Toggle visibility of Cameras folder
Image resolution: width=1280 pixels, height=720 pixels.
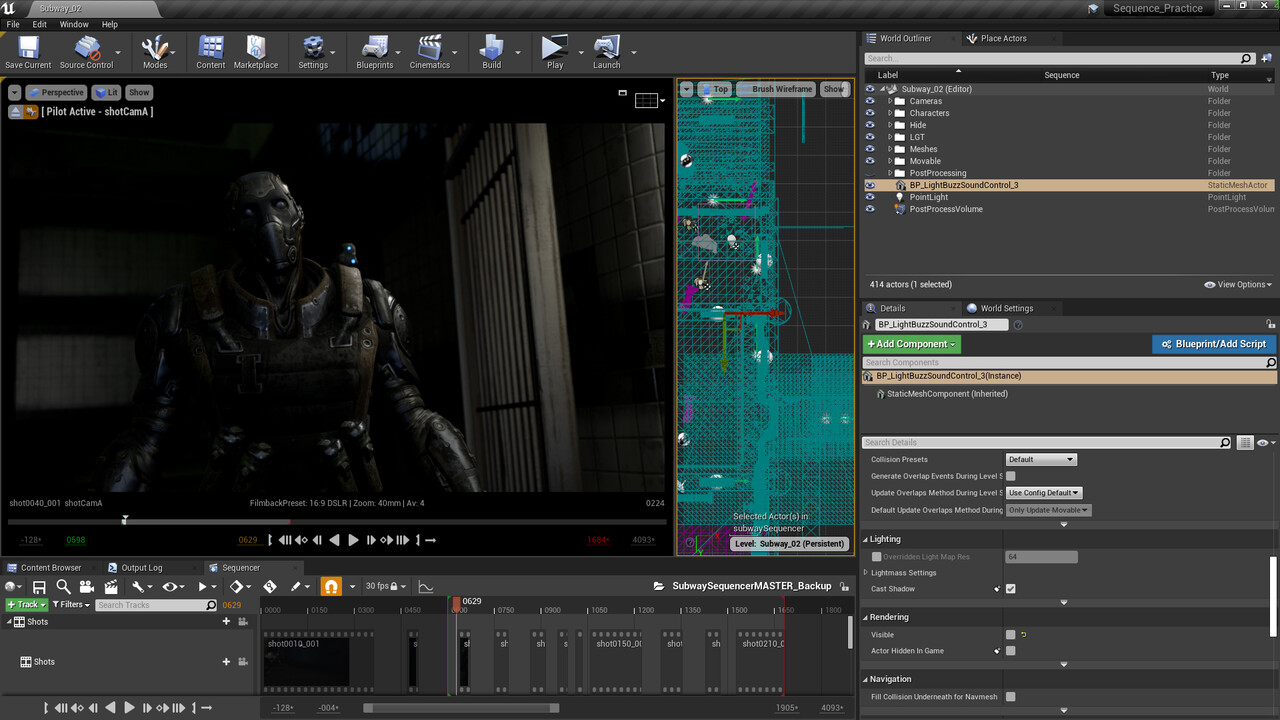(870, 101)
